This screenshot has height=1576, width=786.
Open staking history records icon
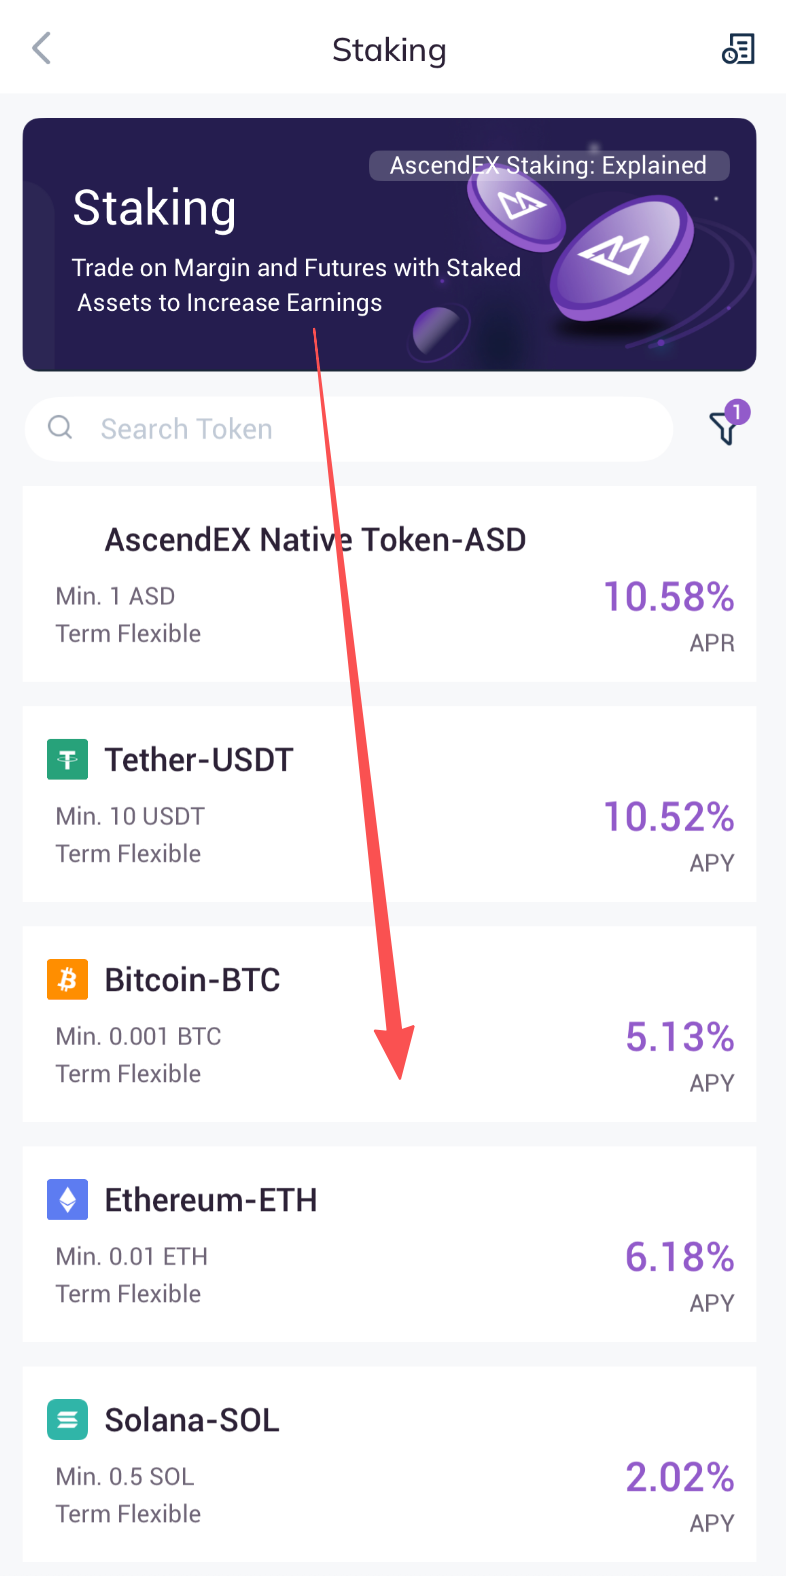point(738,48)
